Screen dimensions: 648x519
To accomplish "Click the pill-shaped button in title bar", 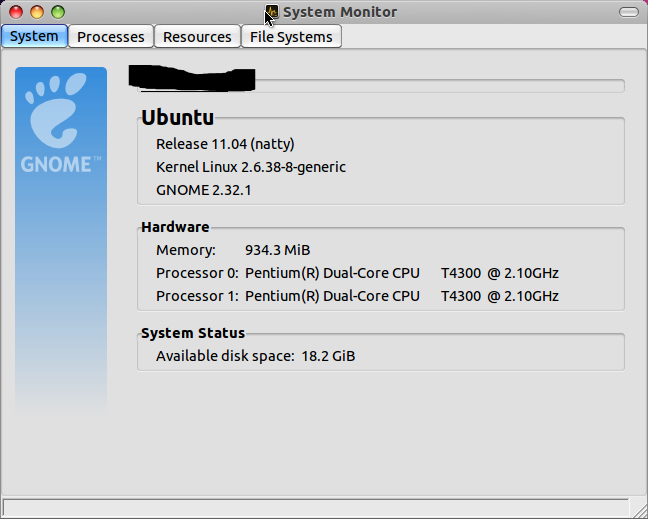I will tap(629, 12).
